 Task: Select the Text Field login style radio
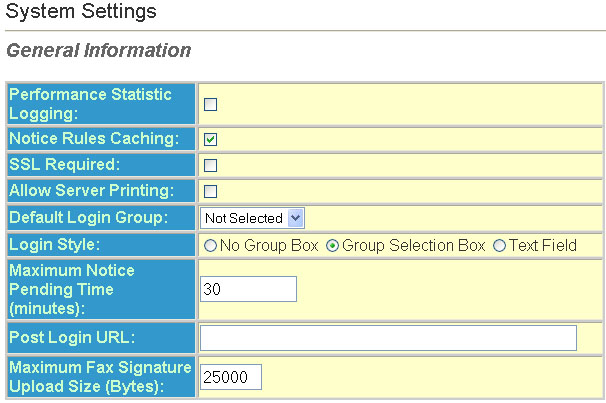499,246
